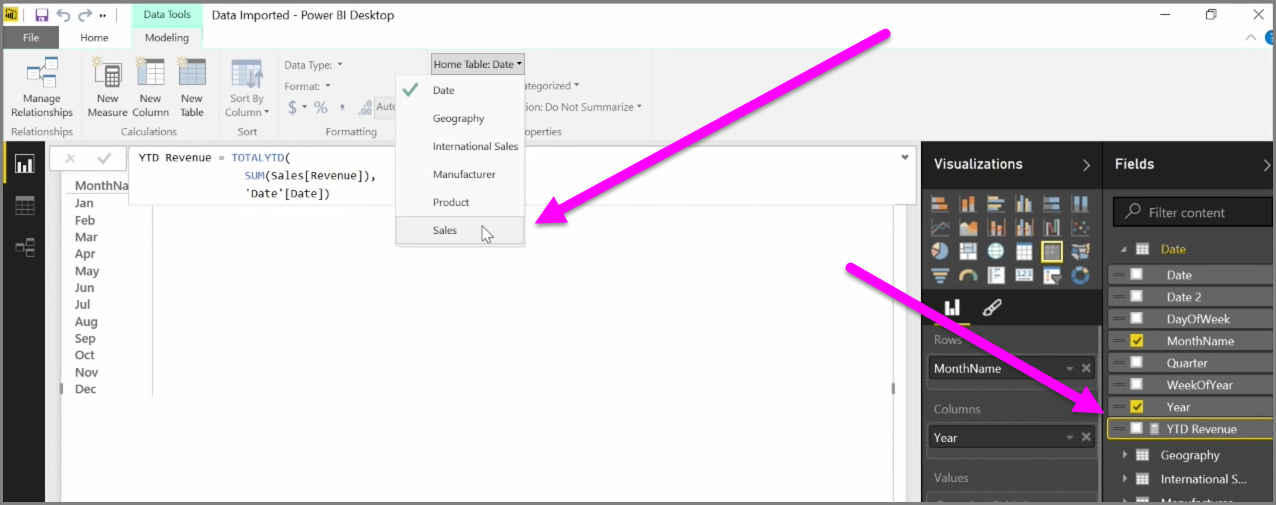This screenshot has width=1276, height=505.
Task: Open the File tab
Action: (30, 38)
